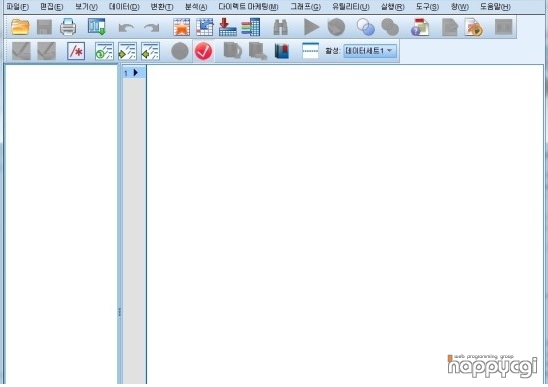Click the printer icon in toolbar

tap(68, 27)
